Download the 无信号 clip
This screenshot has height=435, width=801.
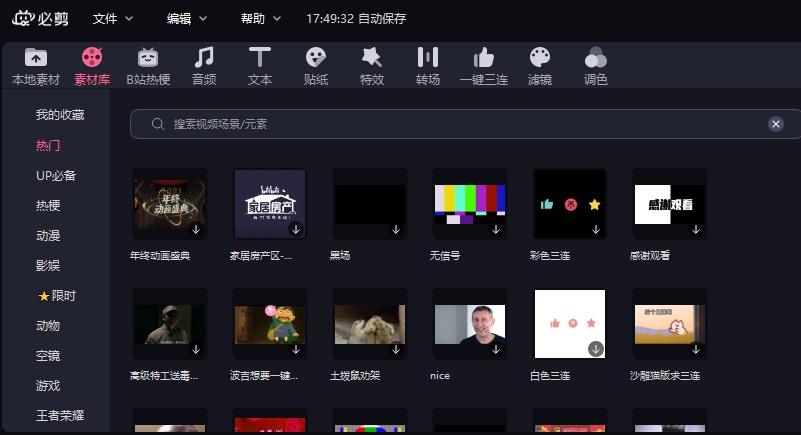pos(496,230)
